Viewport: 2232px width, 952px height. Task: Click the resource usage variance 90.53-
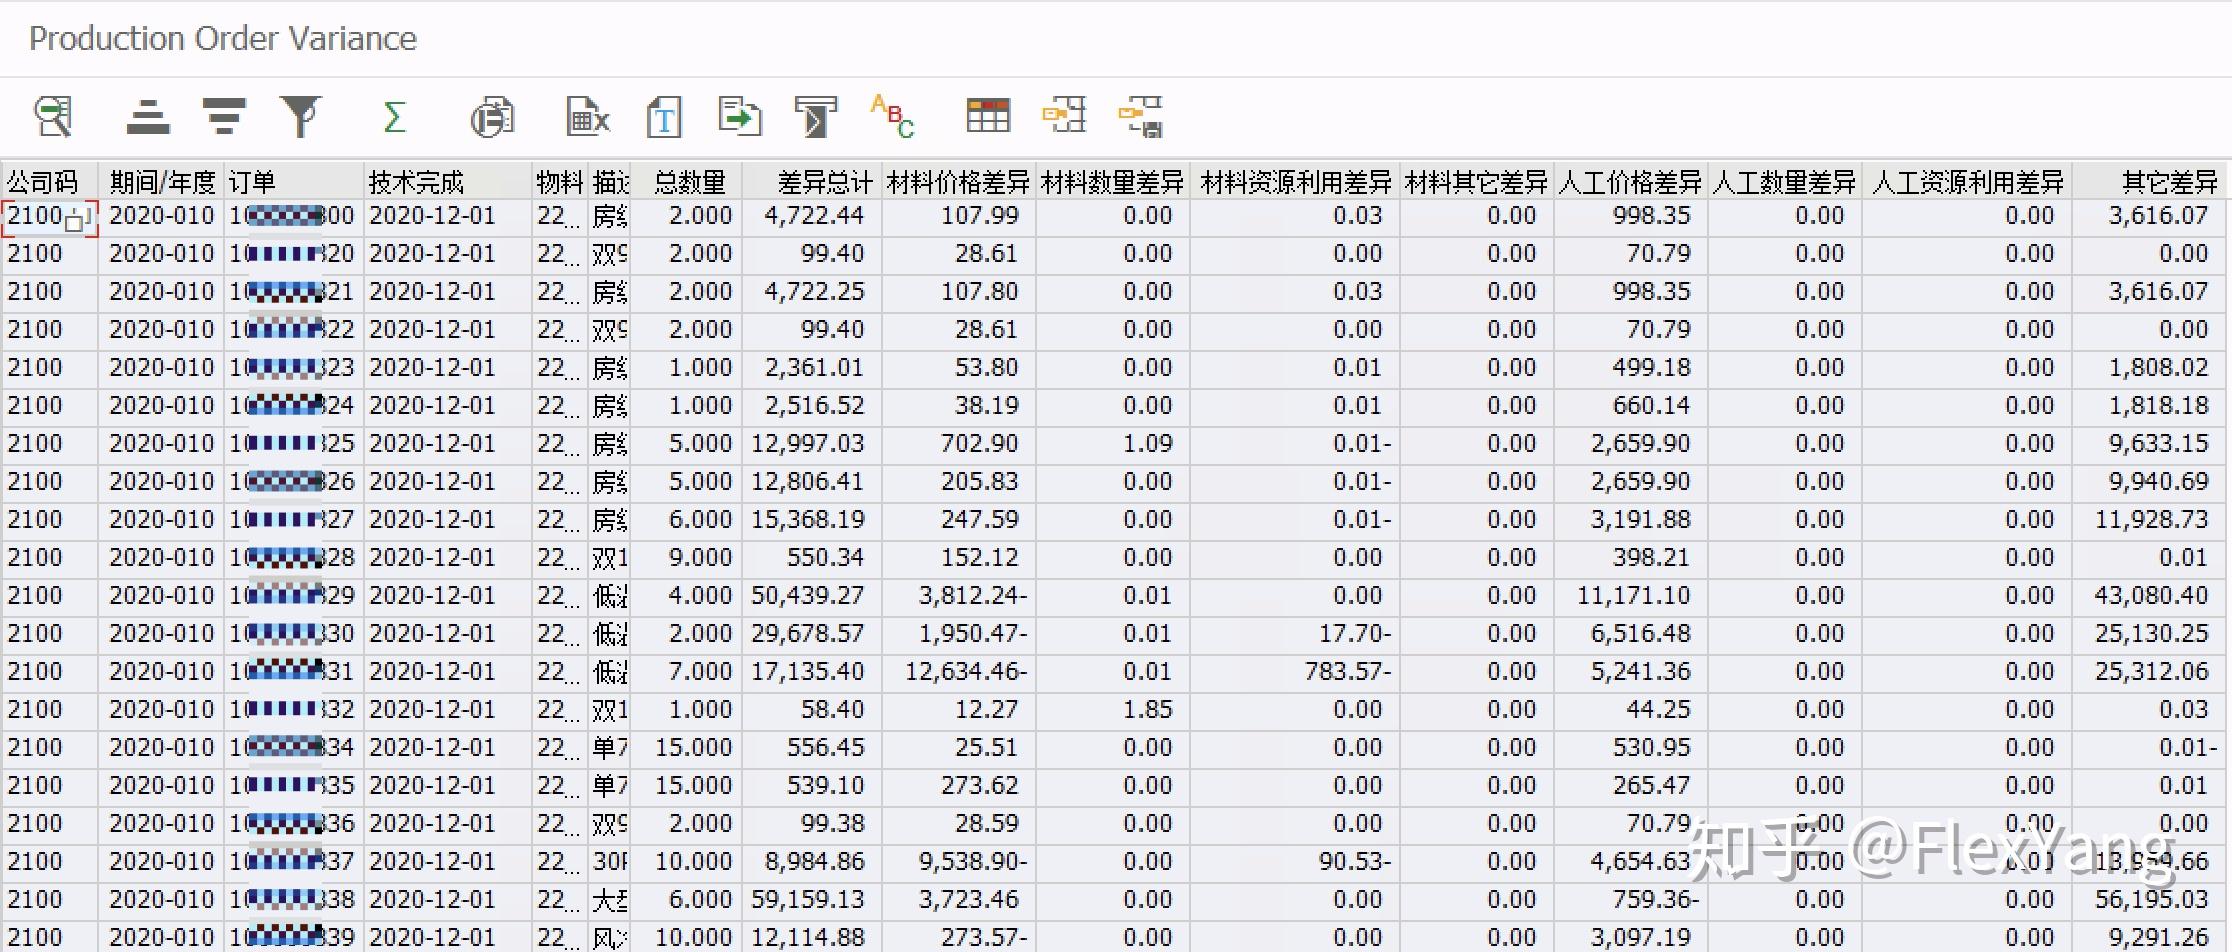(x=1297, y=862)
